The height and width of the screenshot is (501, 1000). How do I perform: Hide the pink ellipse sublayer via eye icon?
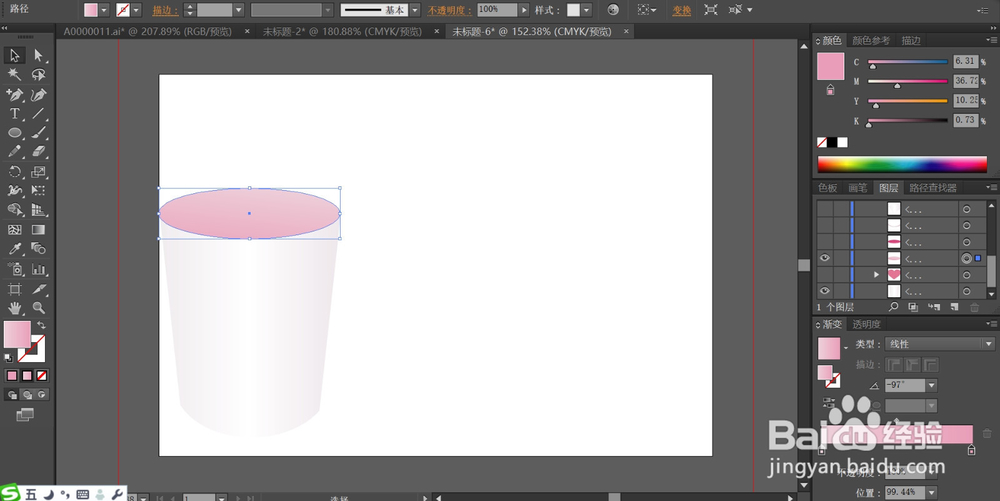[825, 258]
